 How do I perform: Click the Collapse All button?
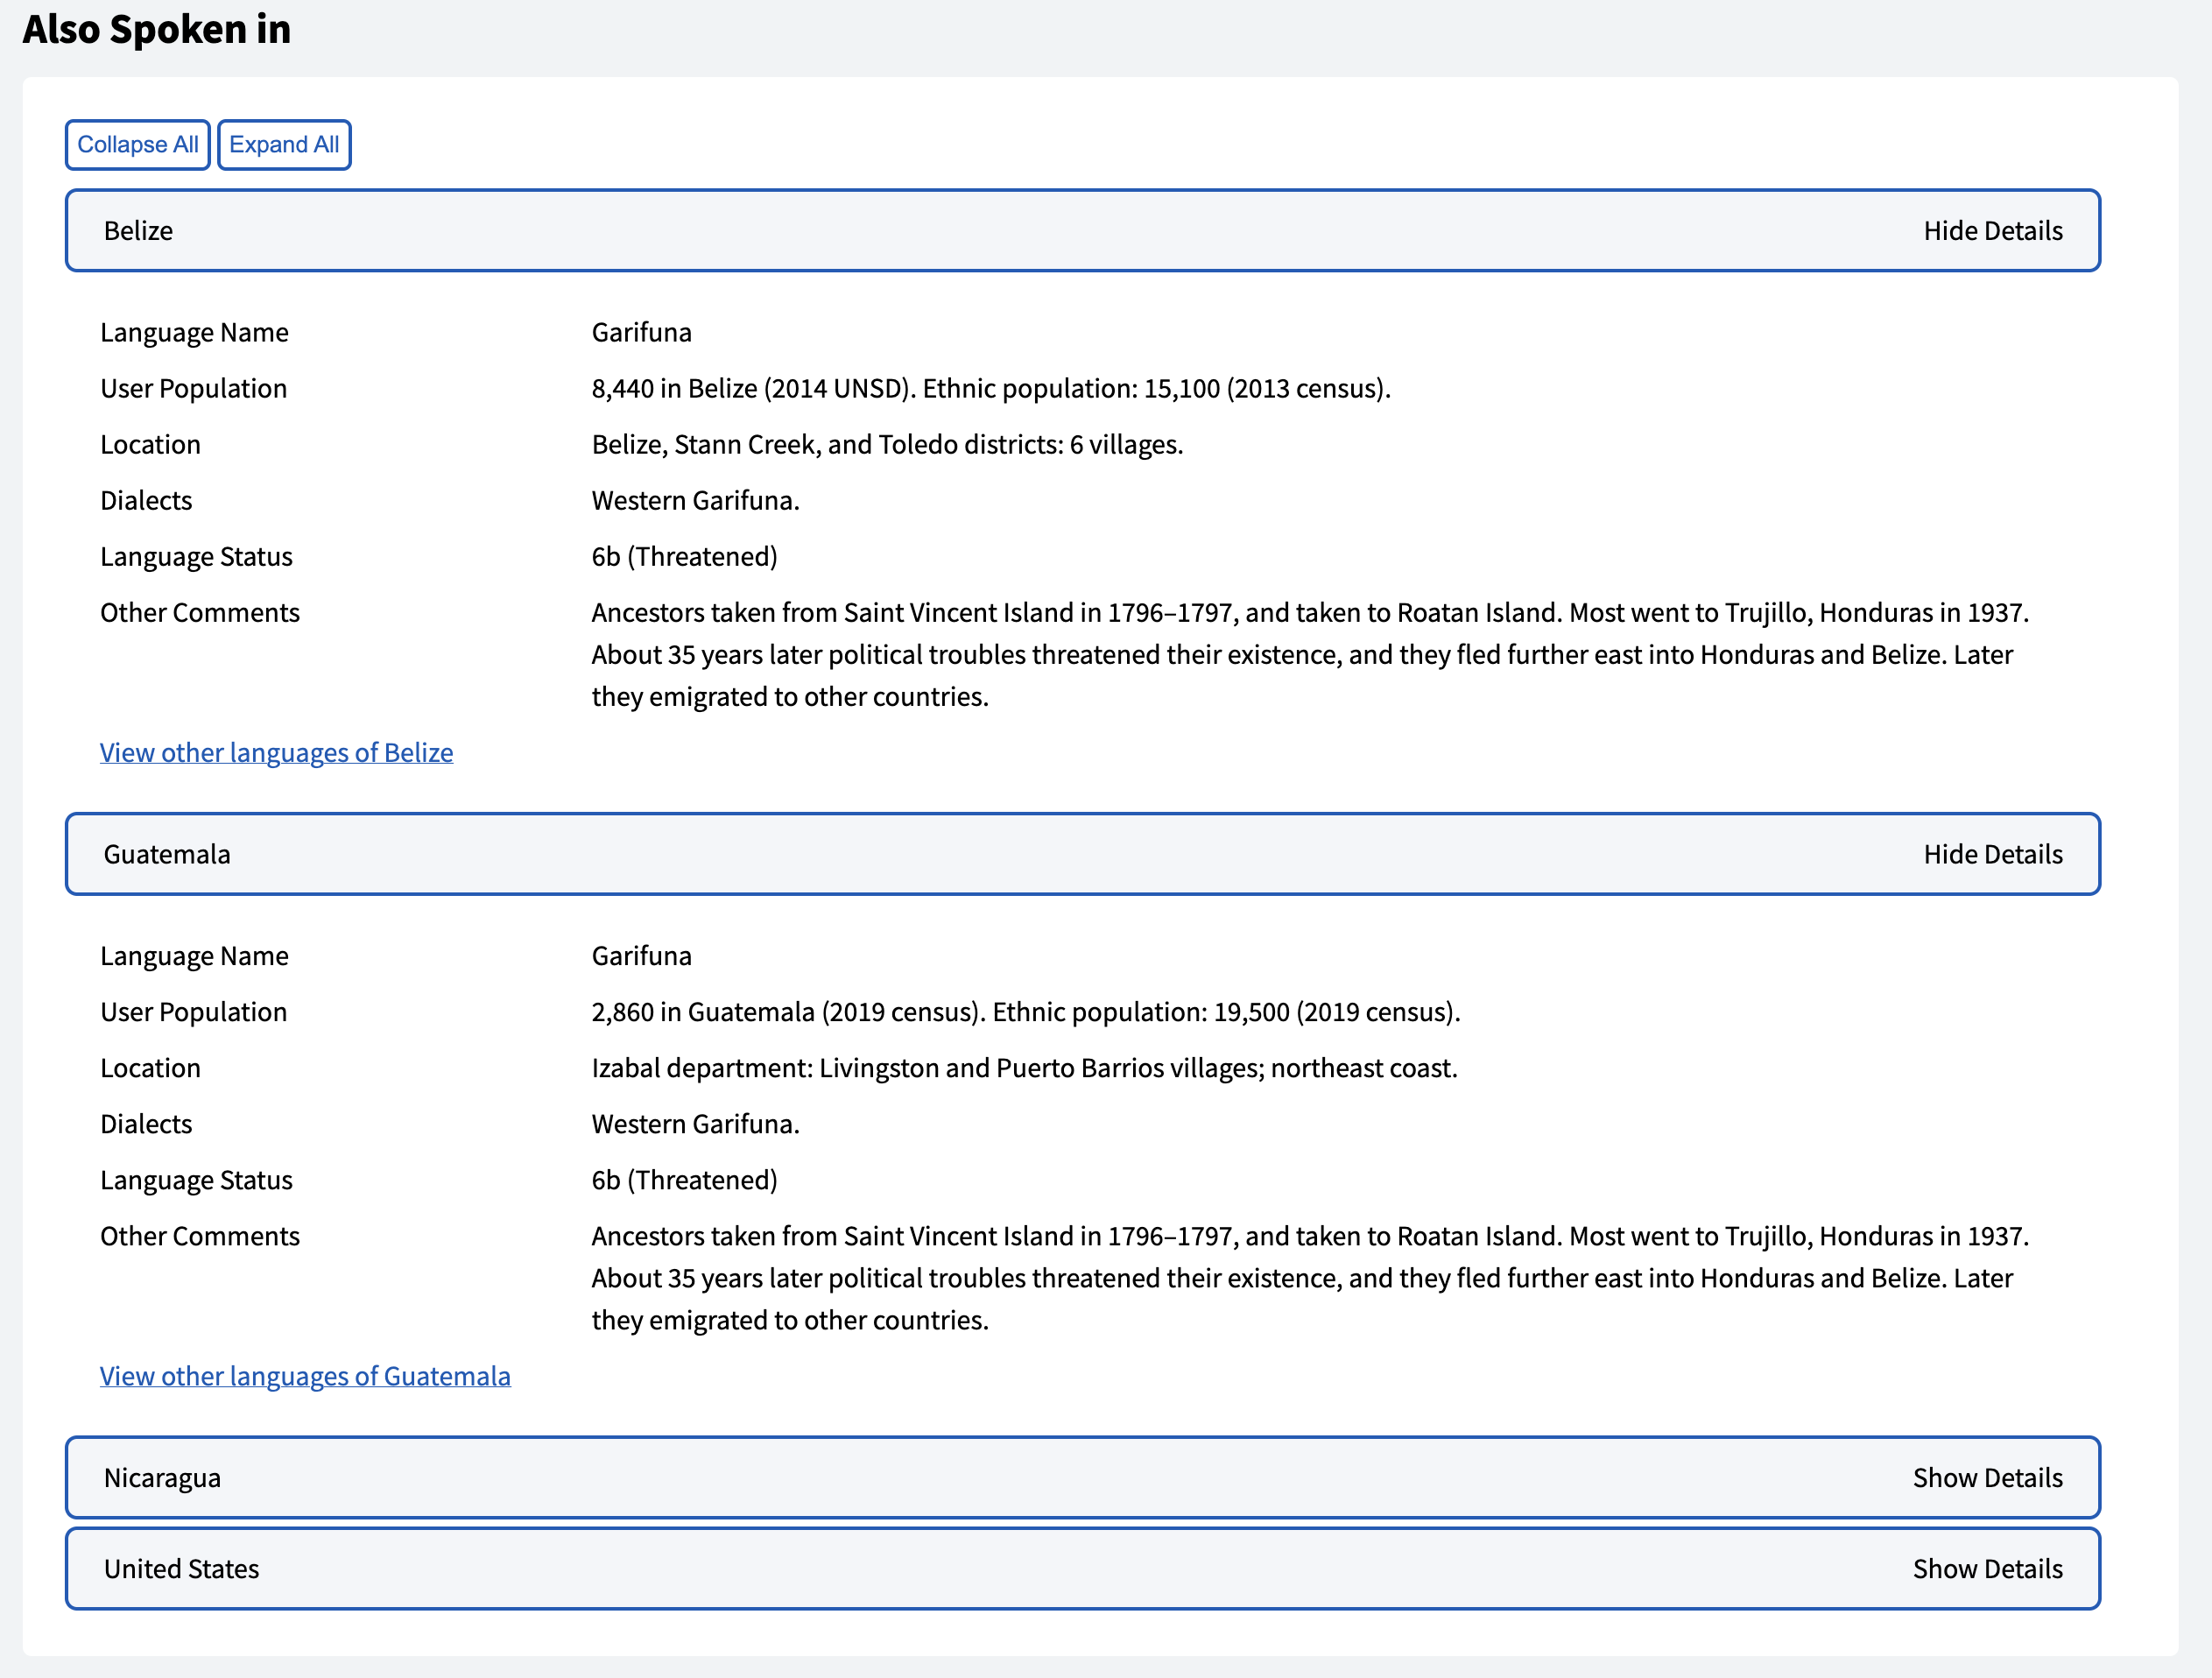coord(137,145)
